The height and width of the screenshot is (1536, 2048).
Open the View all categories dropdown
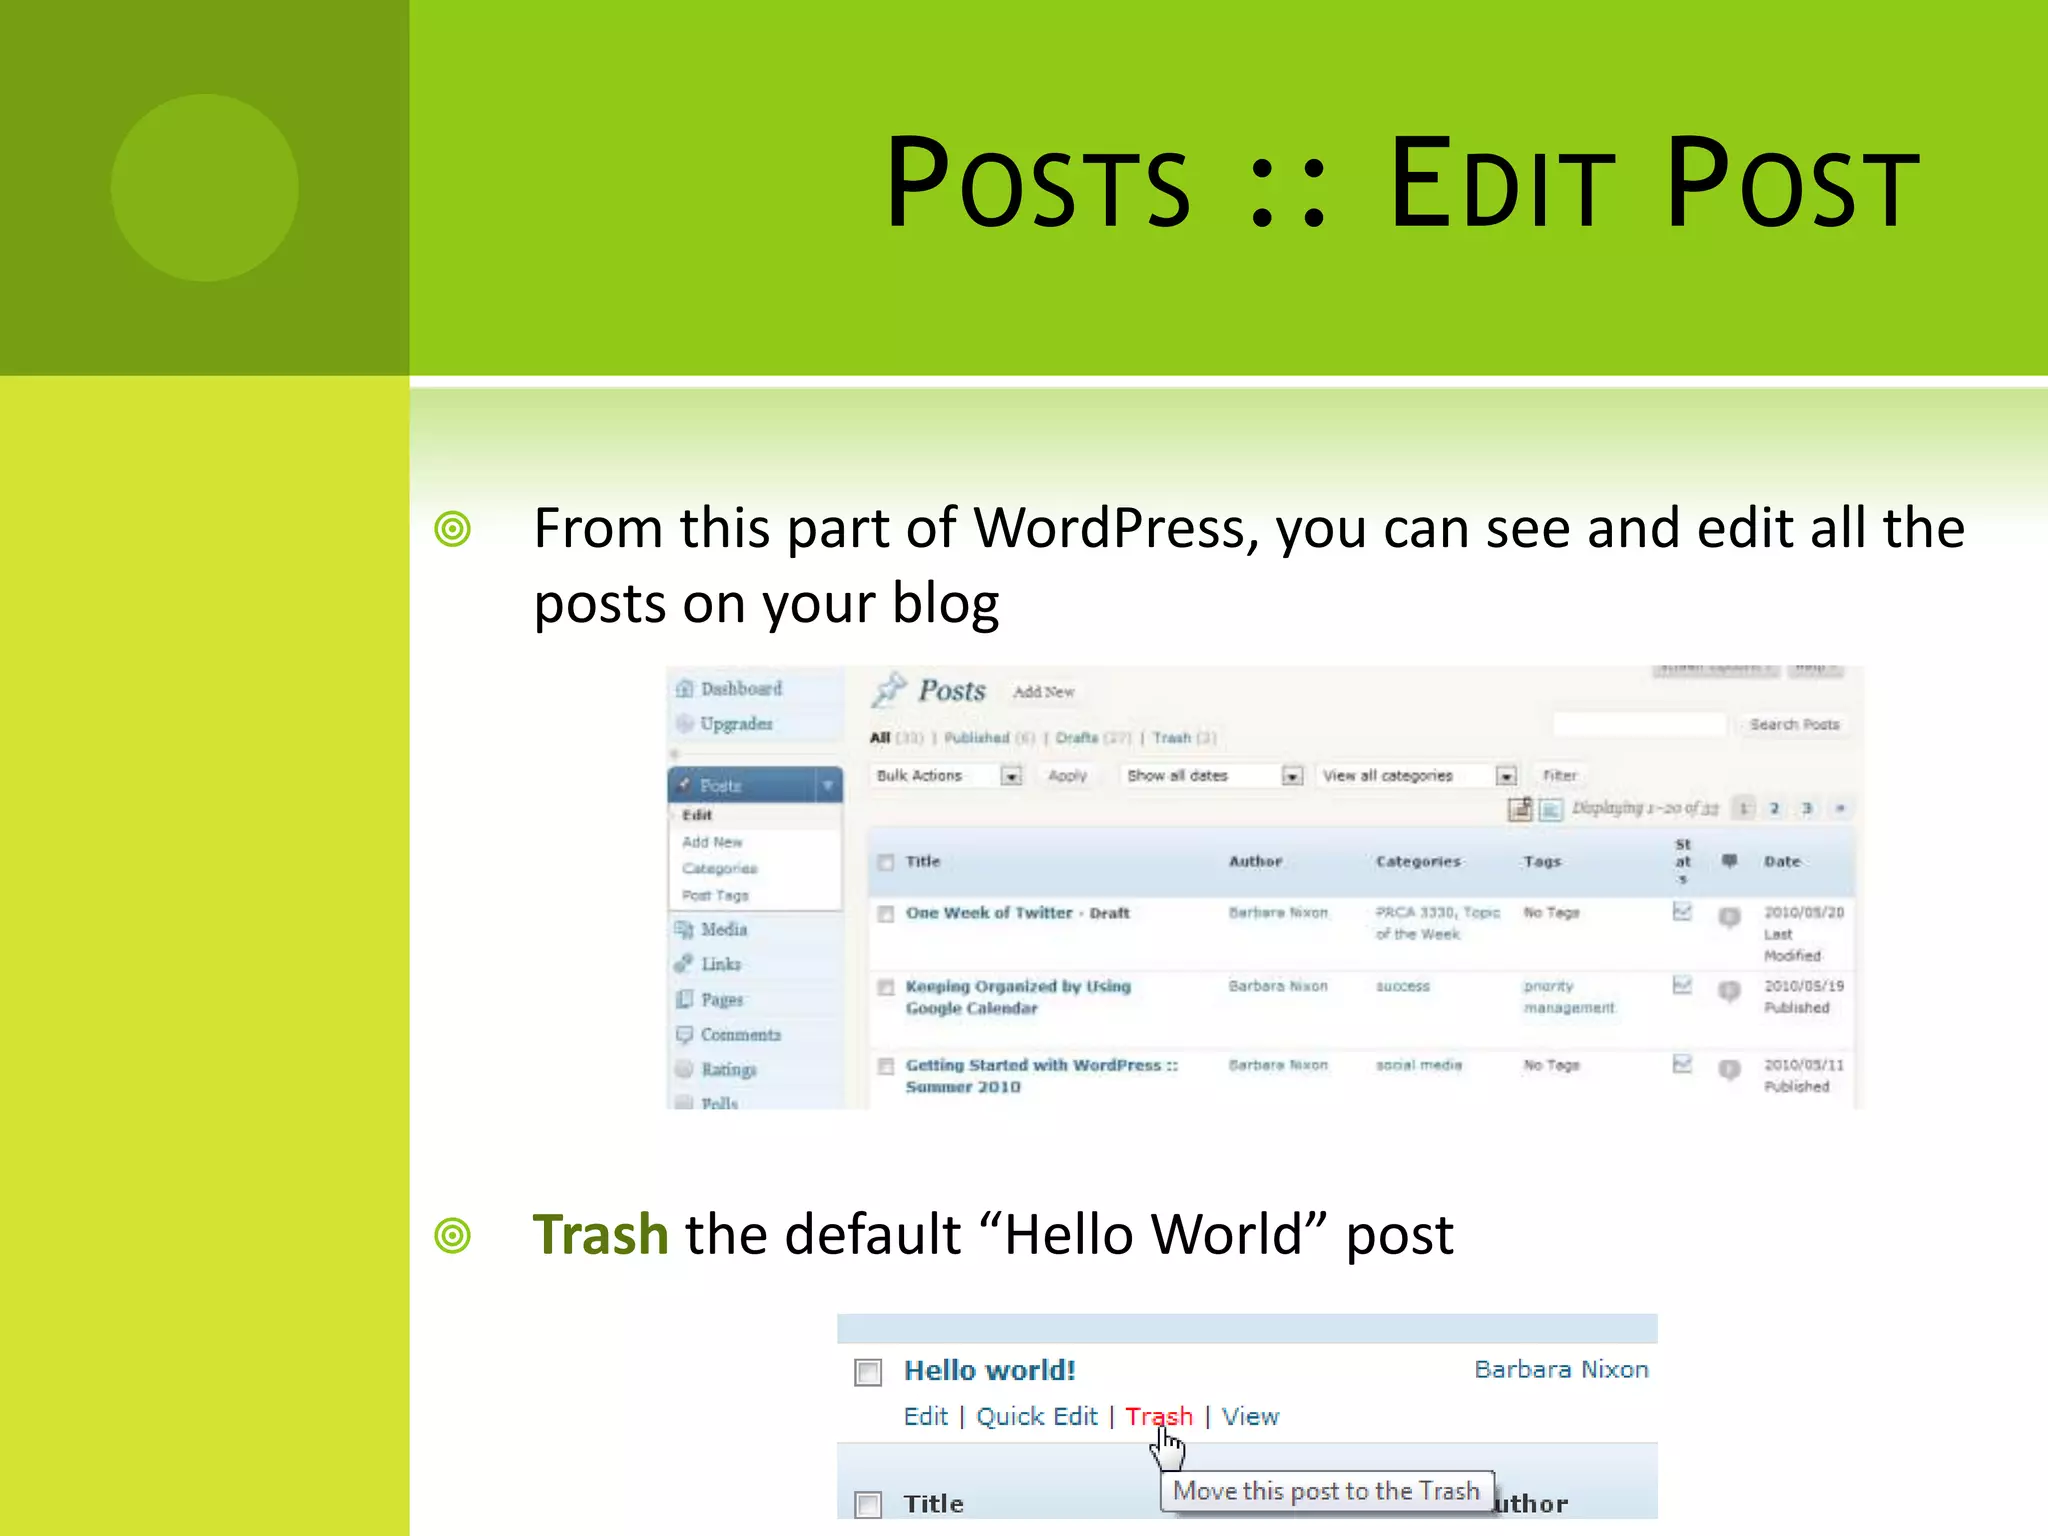tap(1418, 776)
